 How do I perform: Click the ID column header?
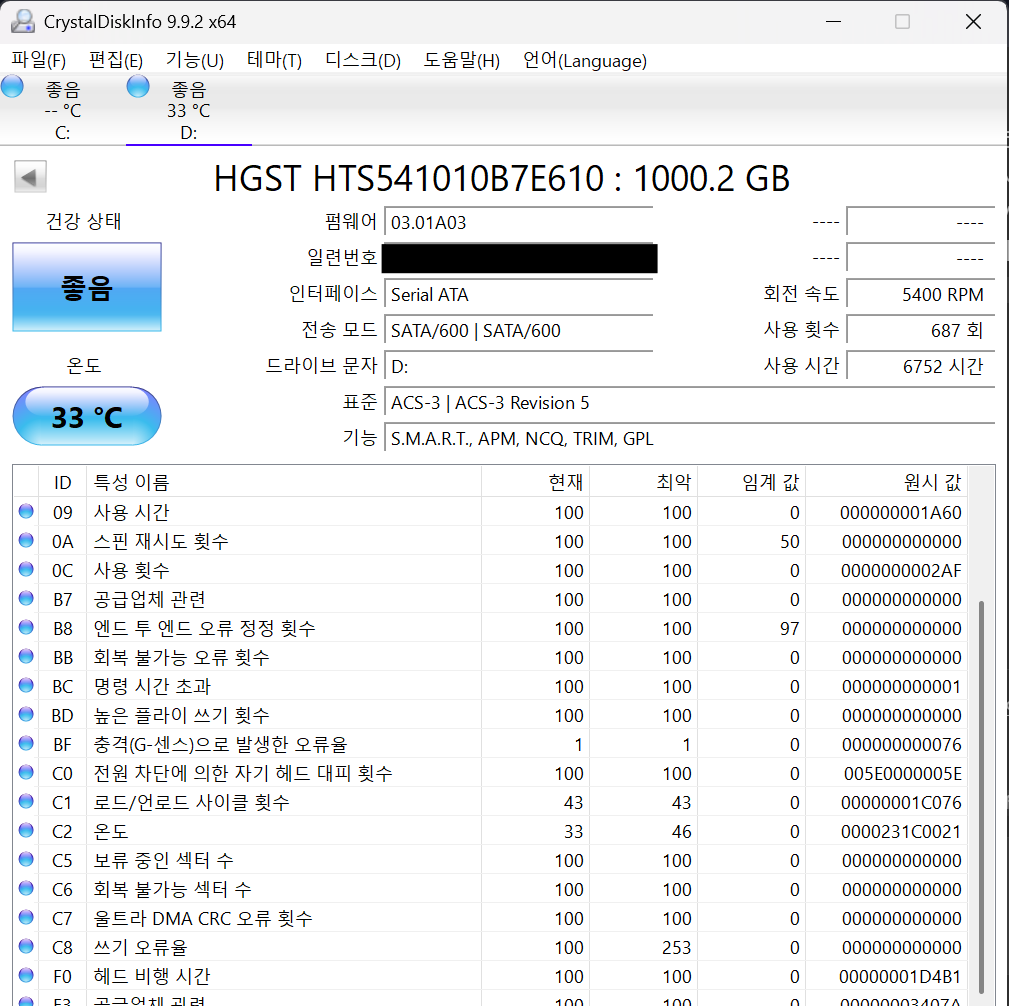coord(62,481)
